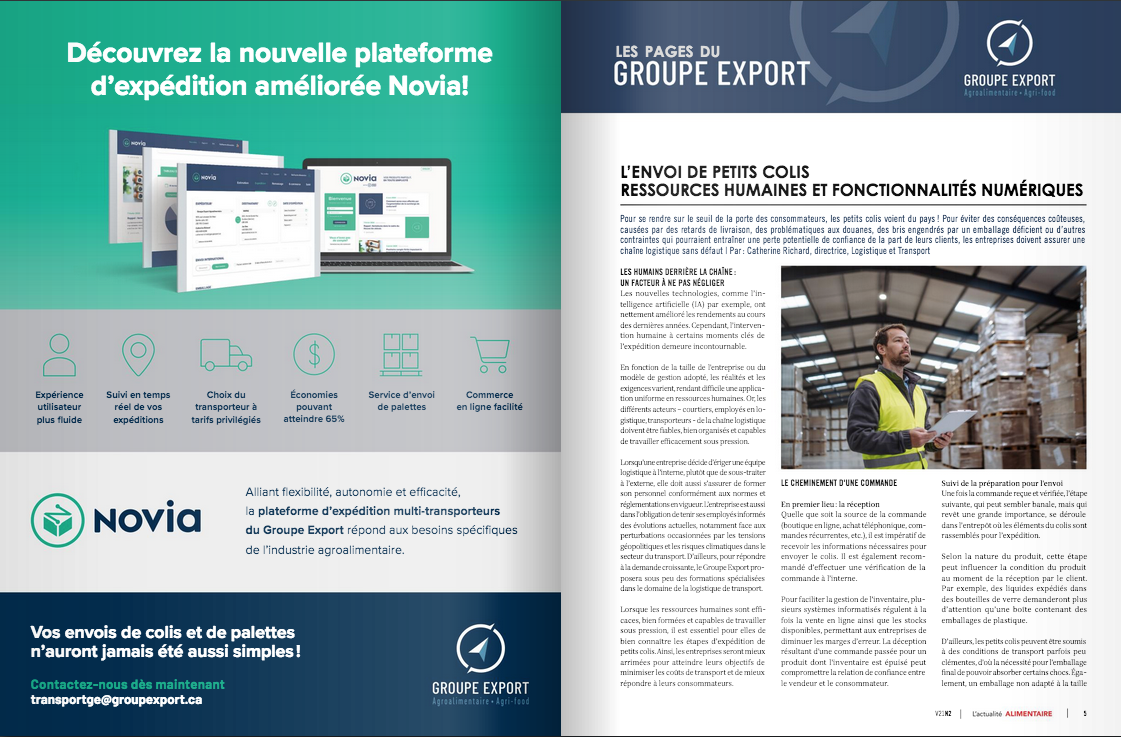Image resolution: width=1121 pixels, height=737 pixels.
Task: Click the pallet boxes icon for Service d'envoi
Action: click(x=401, y=355)
